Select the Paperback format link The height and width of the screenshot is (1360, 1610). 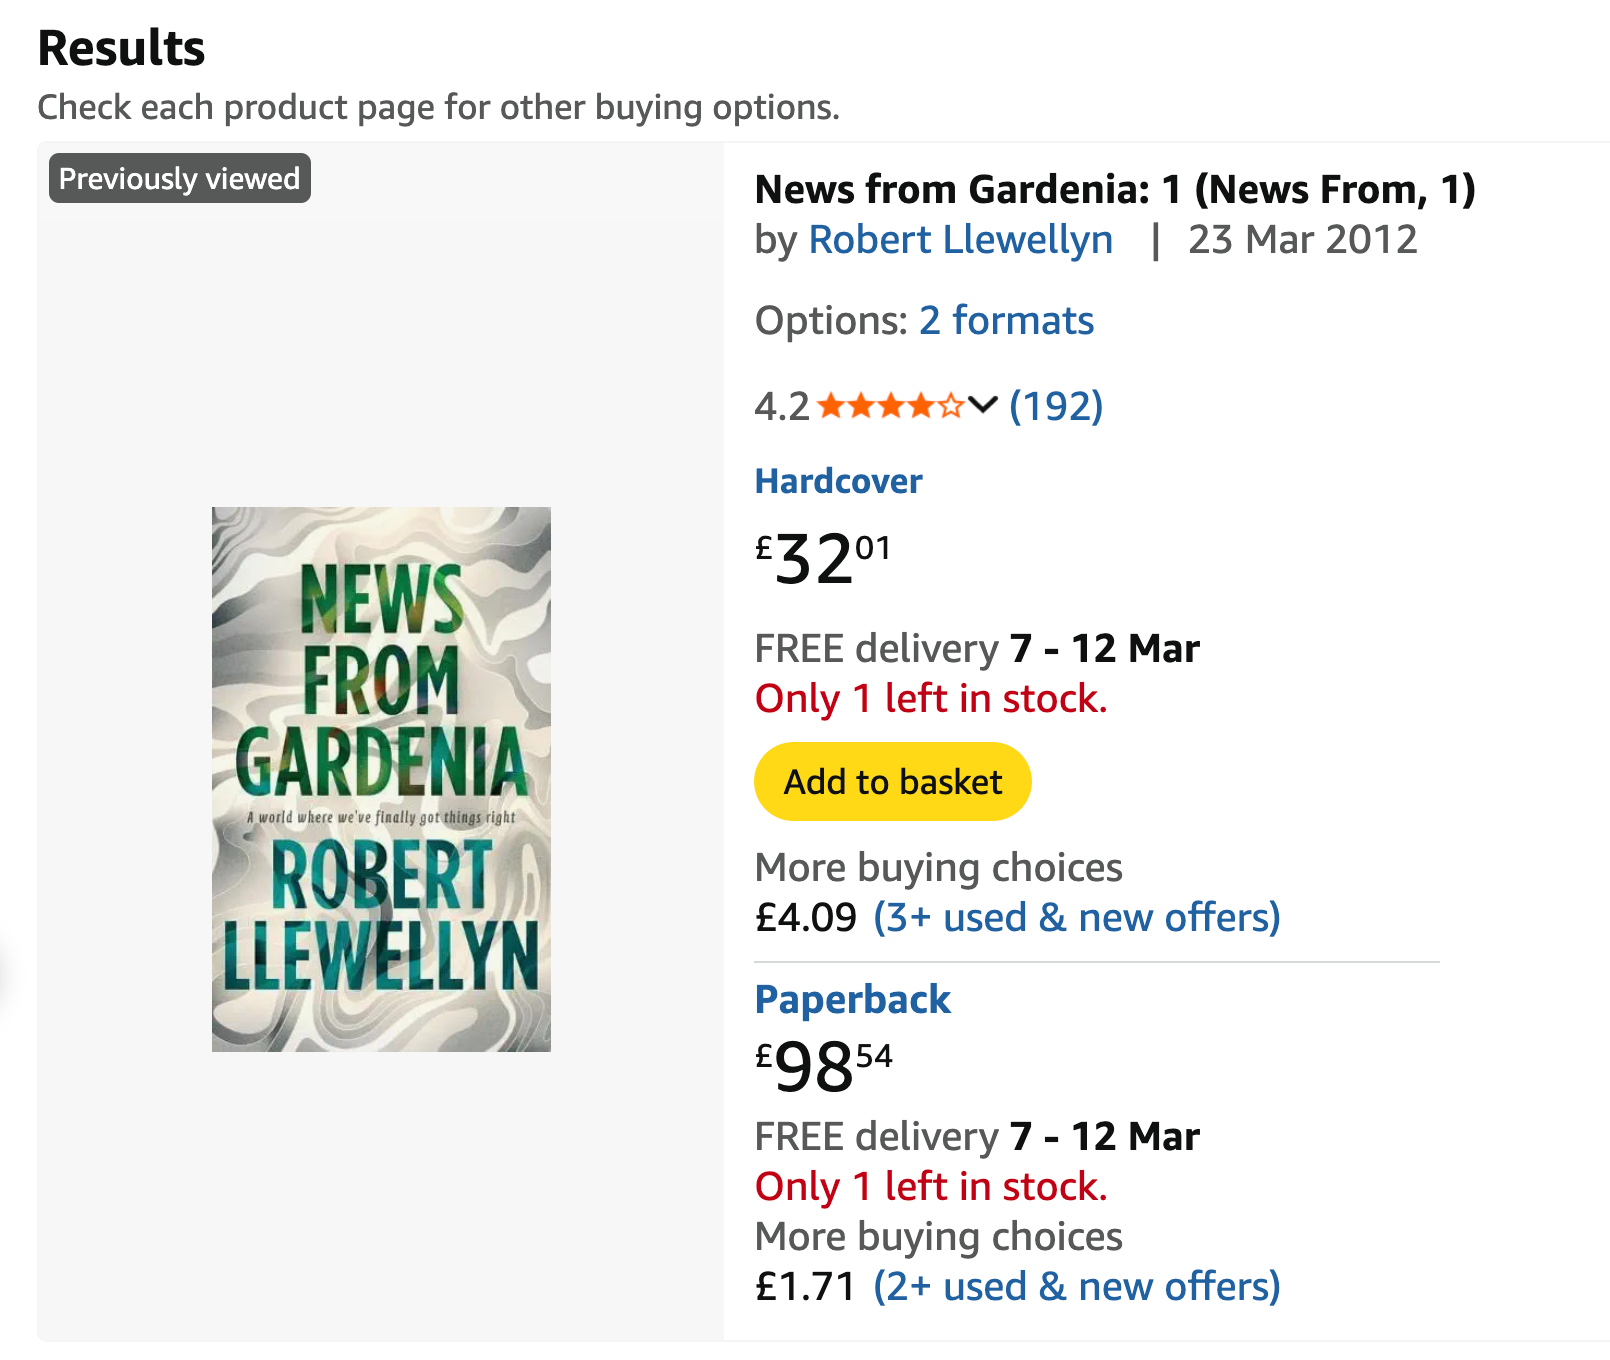[x=852, y=999]
